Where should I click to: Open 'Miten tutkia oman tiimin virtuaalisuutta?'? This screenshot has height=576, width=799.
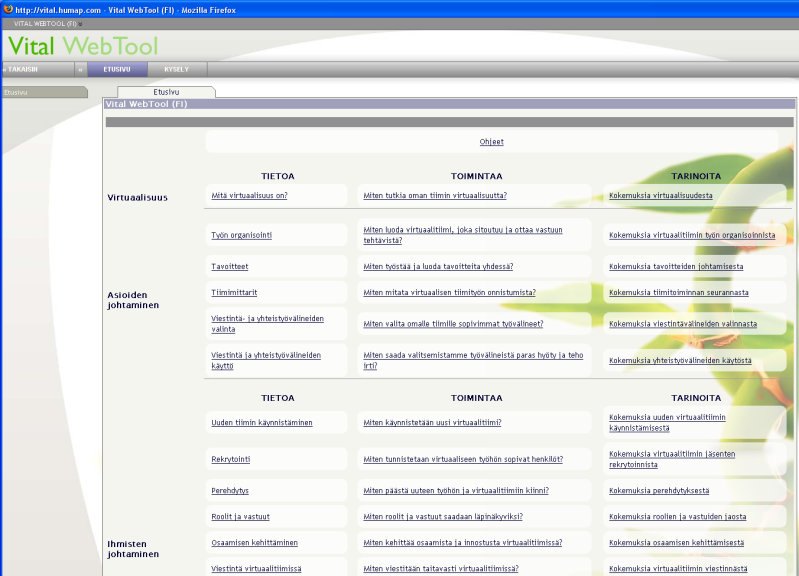pyautogui.click(x=435, y=195)
